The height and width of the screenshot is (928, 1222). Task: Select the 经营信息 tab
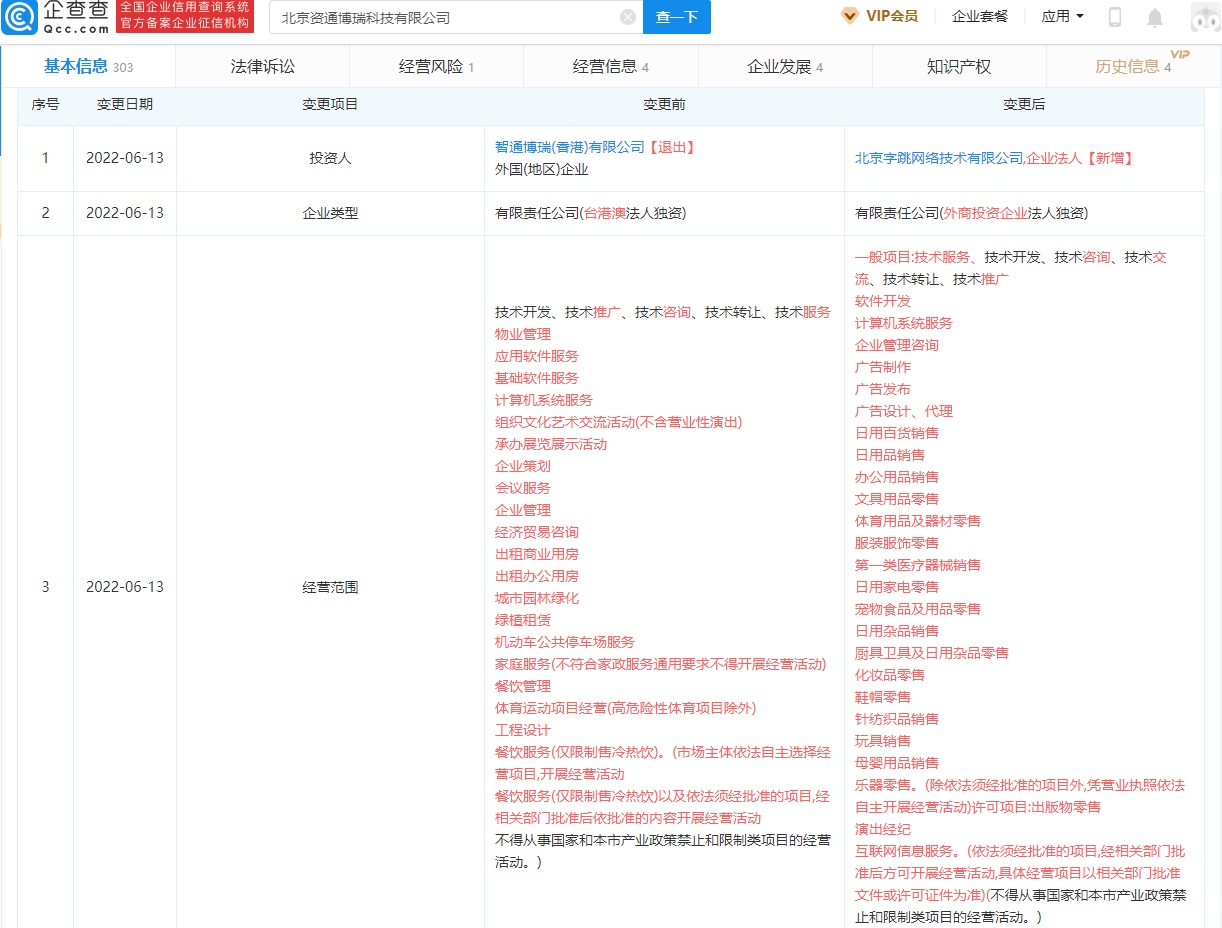click(x=611, y=67)
